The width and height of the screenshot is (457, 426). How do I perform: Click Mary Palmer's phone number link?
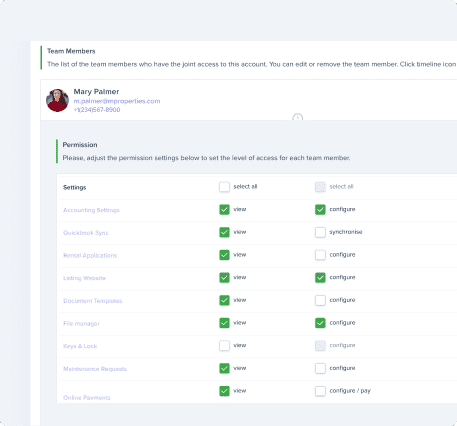tap(97, 110)
